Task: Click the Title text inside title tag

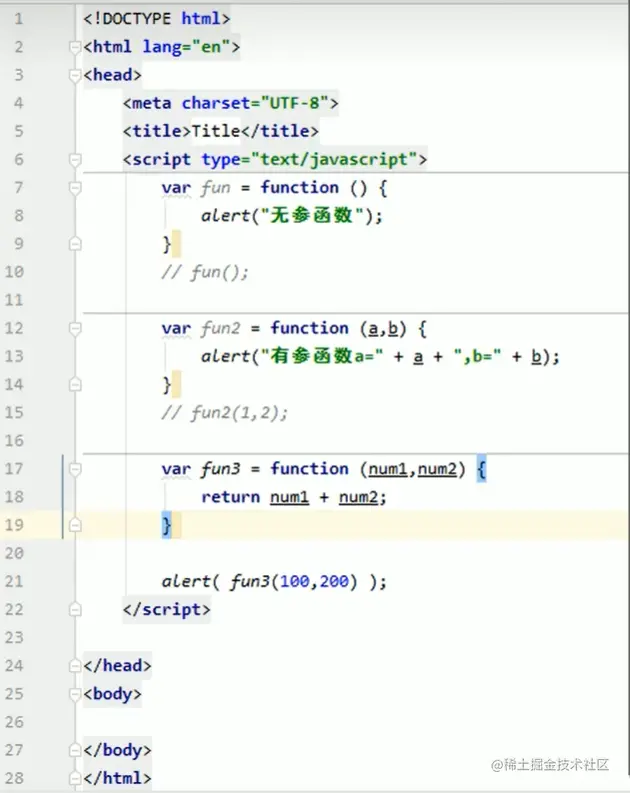Action: coord(216,131)
